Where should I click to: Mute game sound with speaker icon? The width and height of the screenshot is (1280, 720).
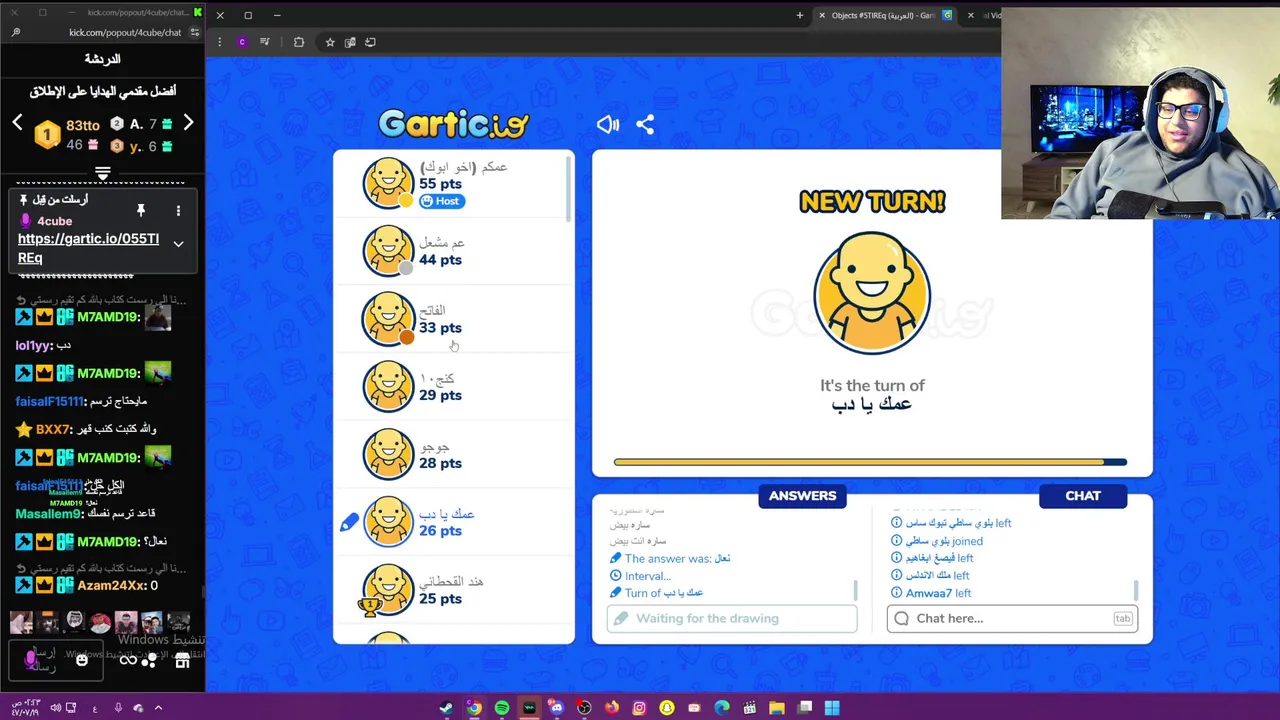[x=608, y=125]
